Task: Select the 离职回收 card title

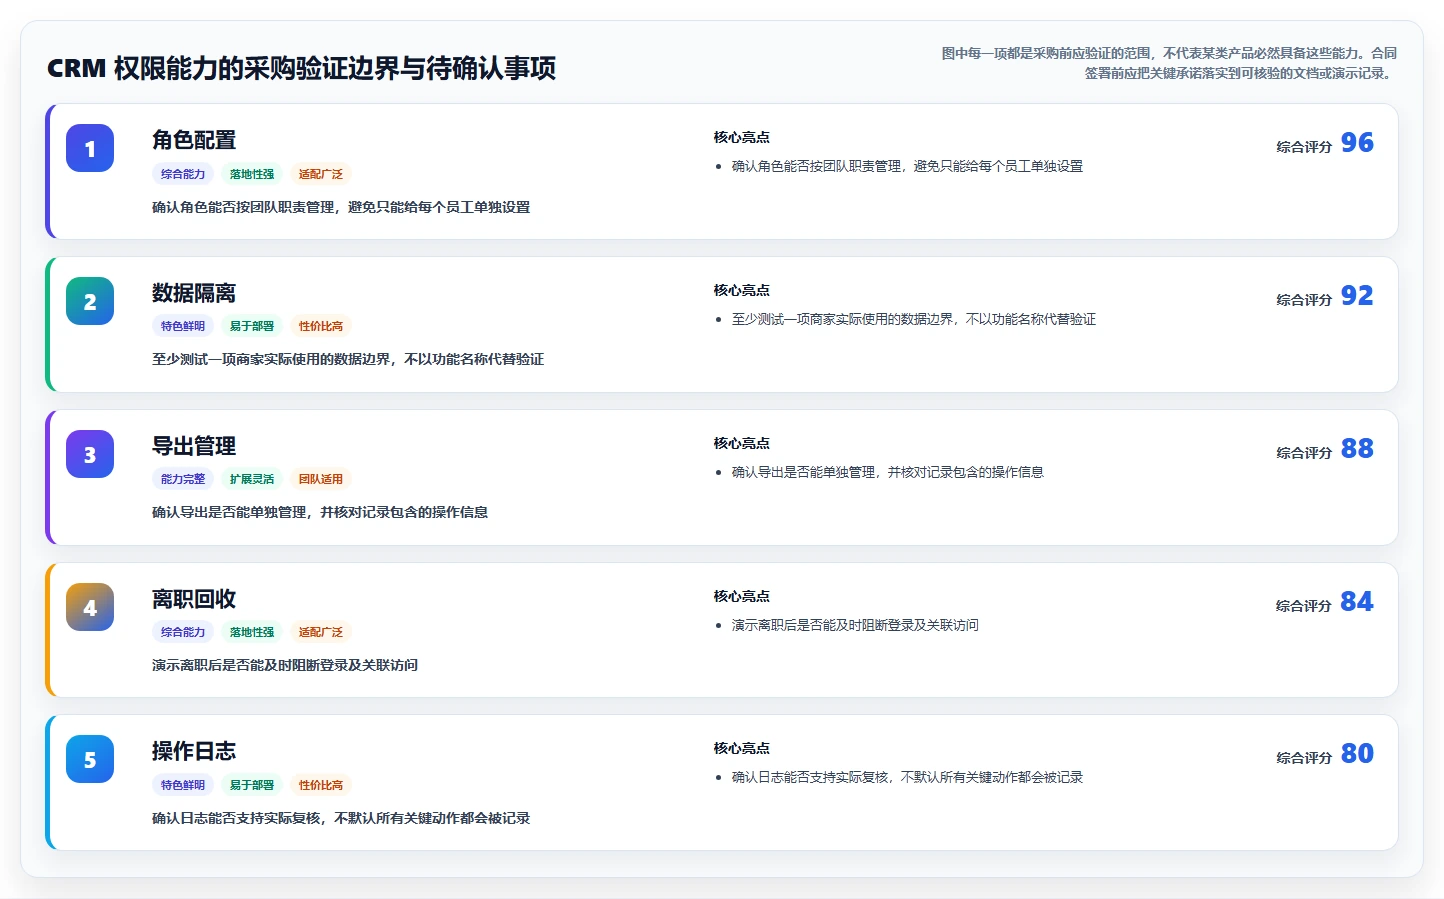Action: [194, 599]
